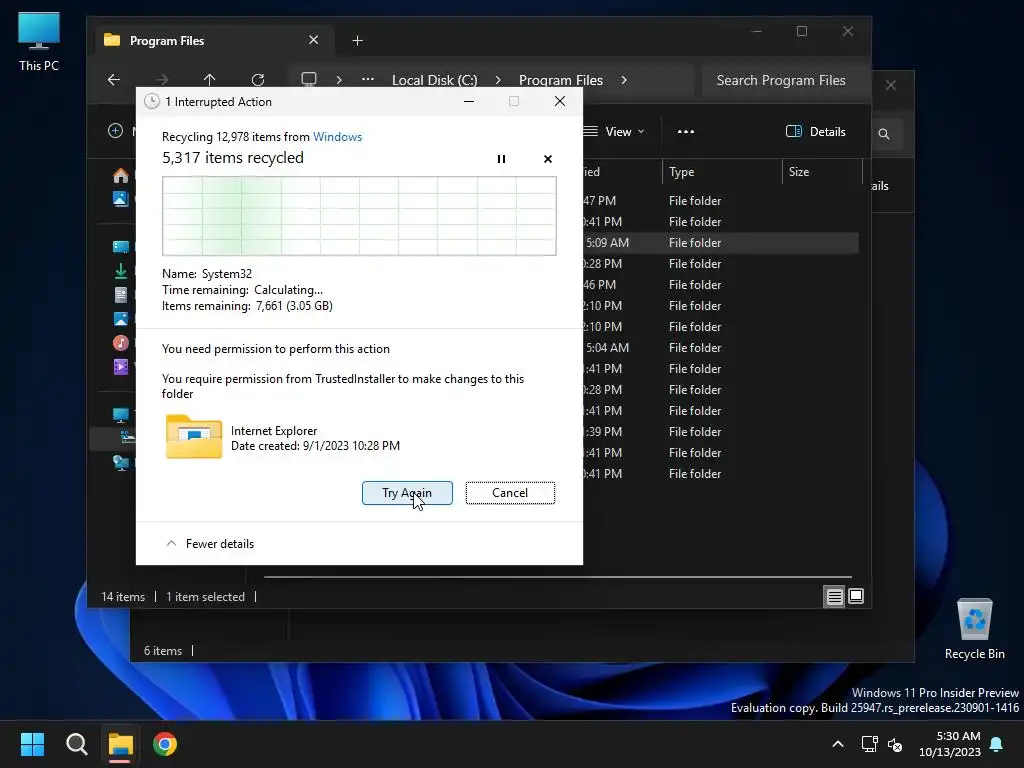This screenshot has height=768, width=1024.
Task: Expand chevron after Program Files breadcrumb
Action: click(624, 80)
